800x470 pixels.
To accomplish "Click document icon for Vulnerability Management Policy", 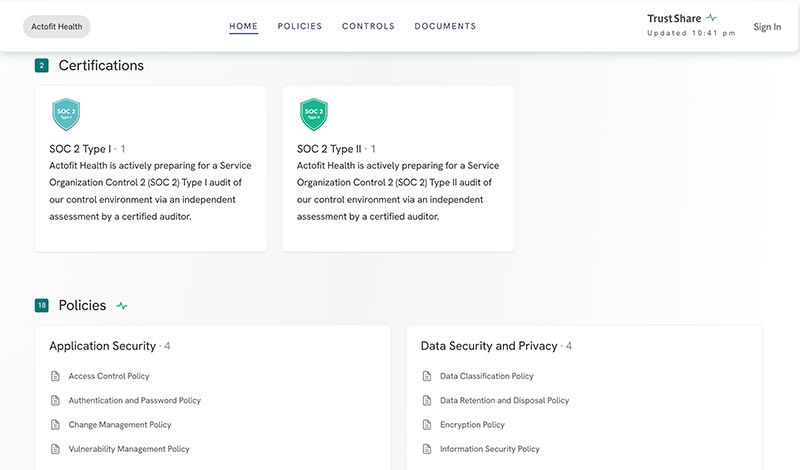I will click(x=55, y=449).
